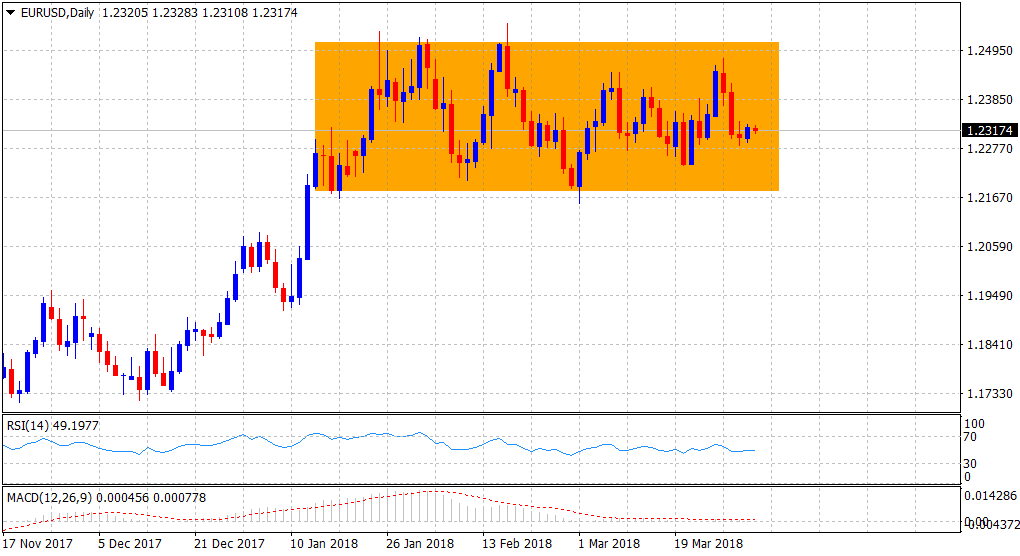Click the current price label 1.23174
Screen dimensions: 1020x556
pyautogui.click(x=989, y=131)
